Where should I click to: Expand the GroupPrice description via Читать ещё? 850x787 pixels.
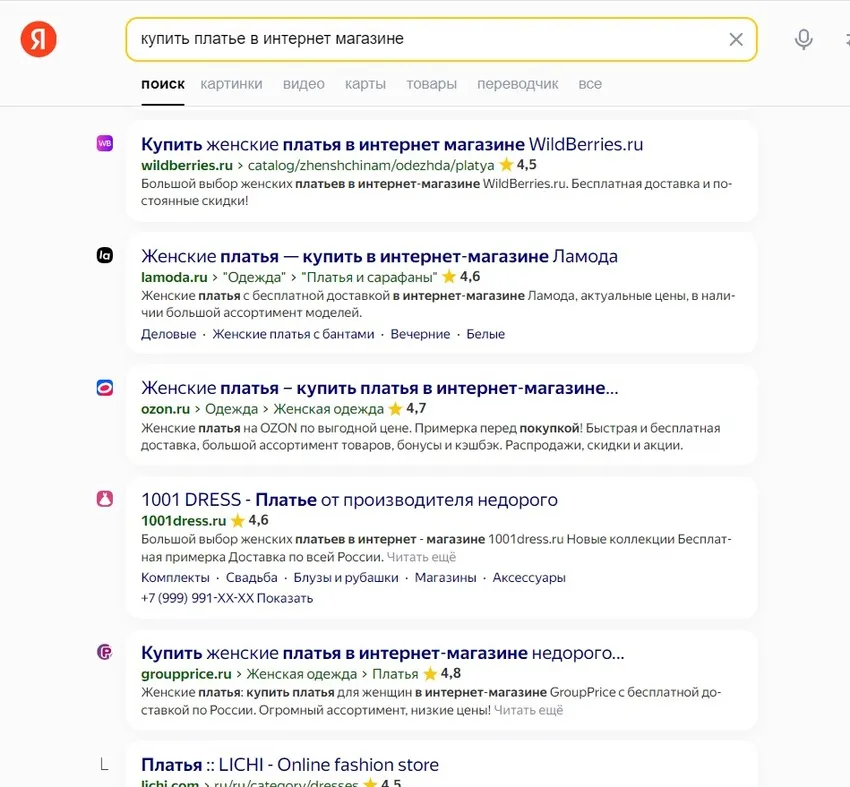point(528,709)
